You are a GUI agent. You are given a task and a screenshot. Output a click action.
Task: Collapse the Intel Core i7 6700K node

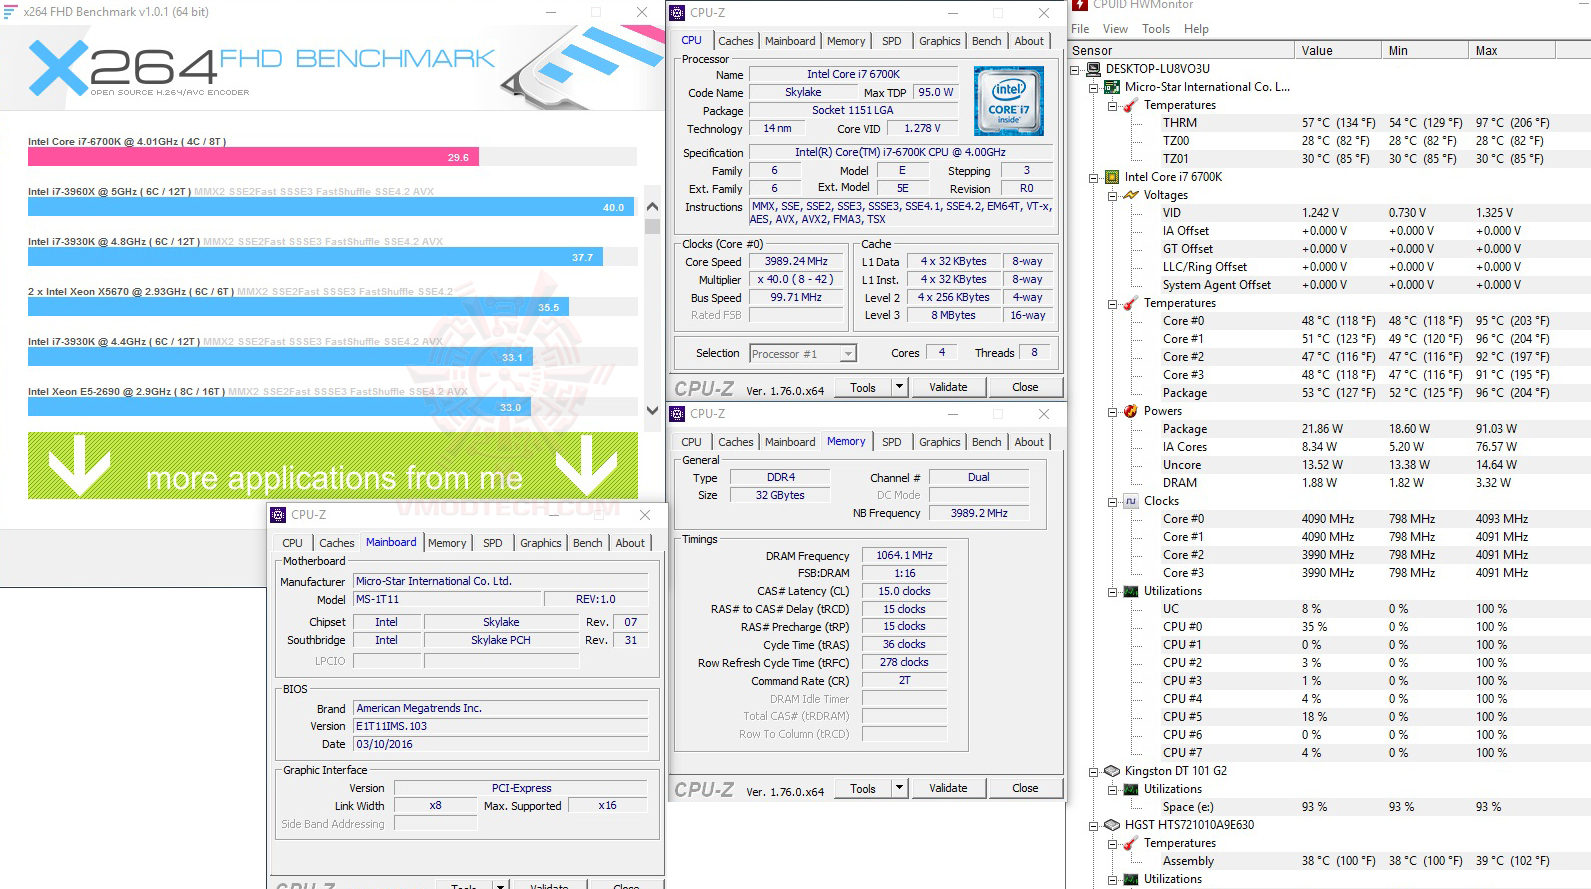click(x=1094, y=177)
